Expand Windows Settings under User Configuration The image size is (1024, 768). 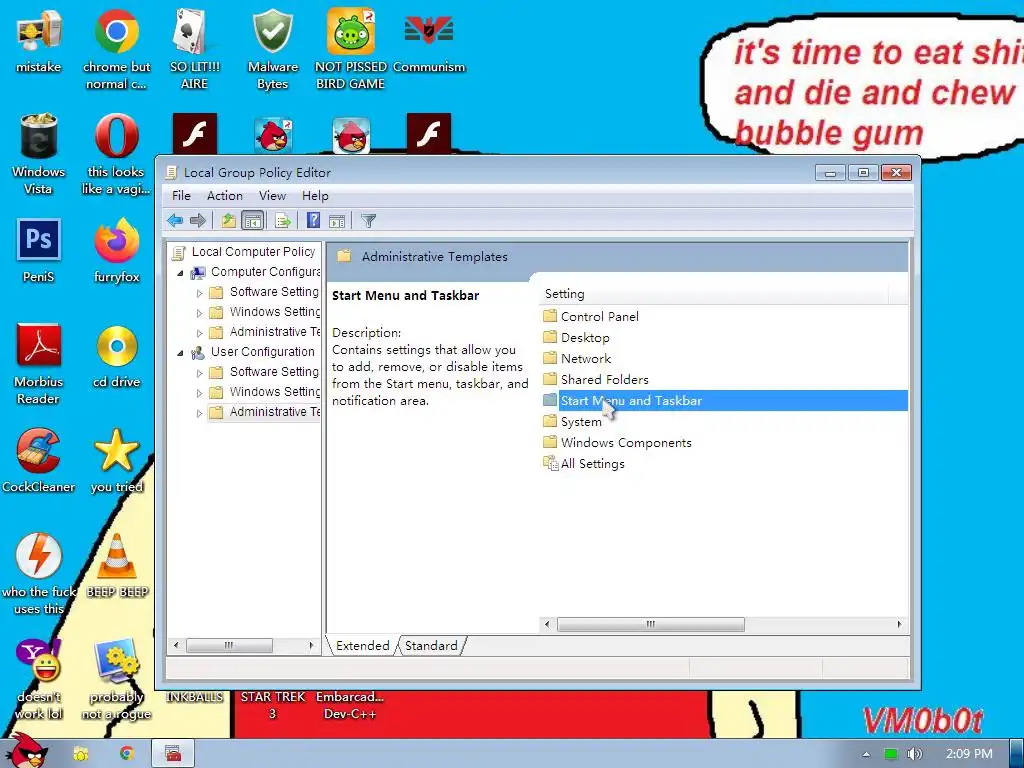(x=199, y=393)
